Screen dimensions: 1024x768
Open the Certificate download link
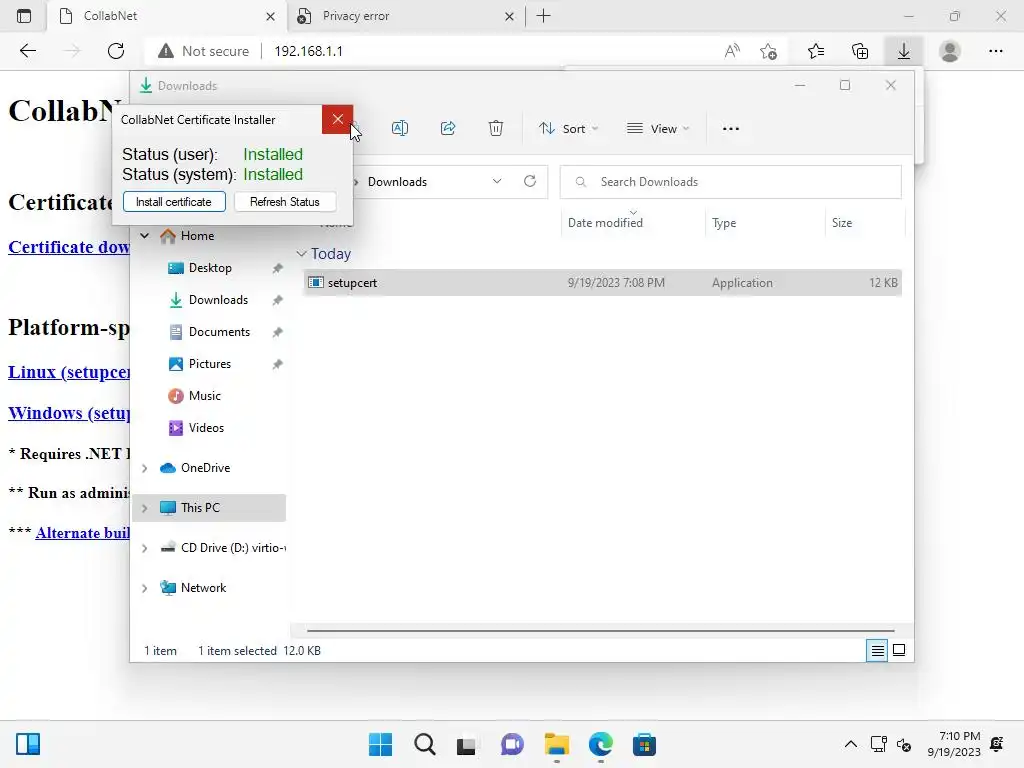click(69, 247)
